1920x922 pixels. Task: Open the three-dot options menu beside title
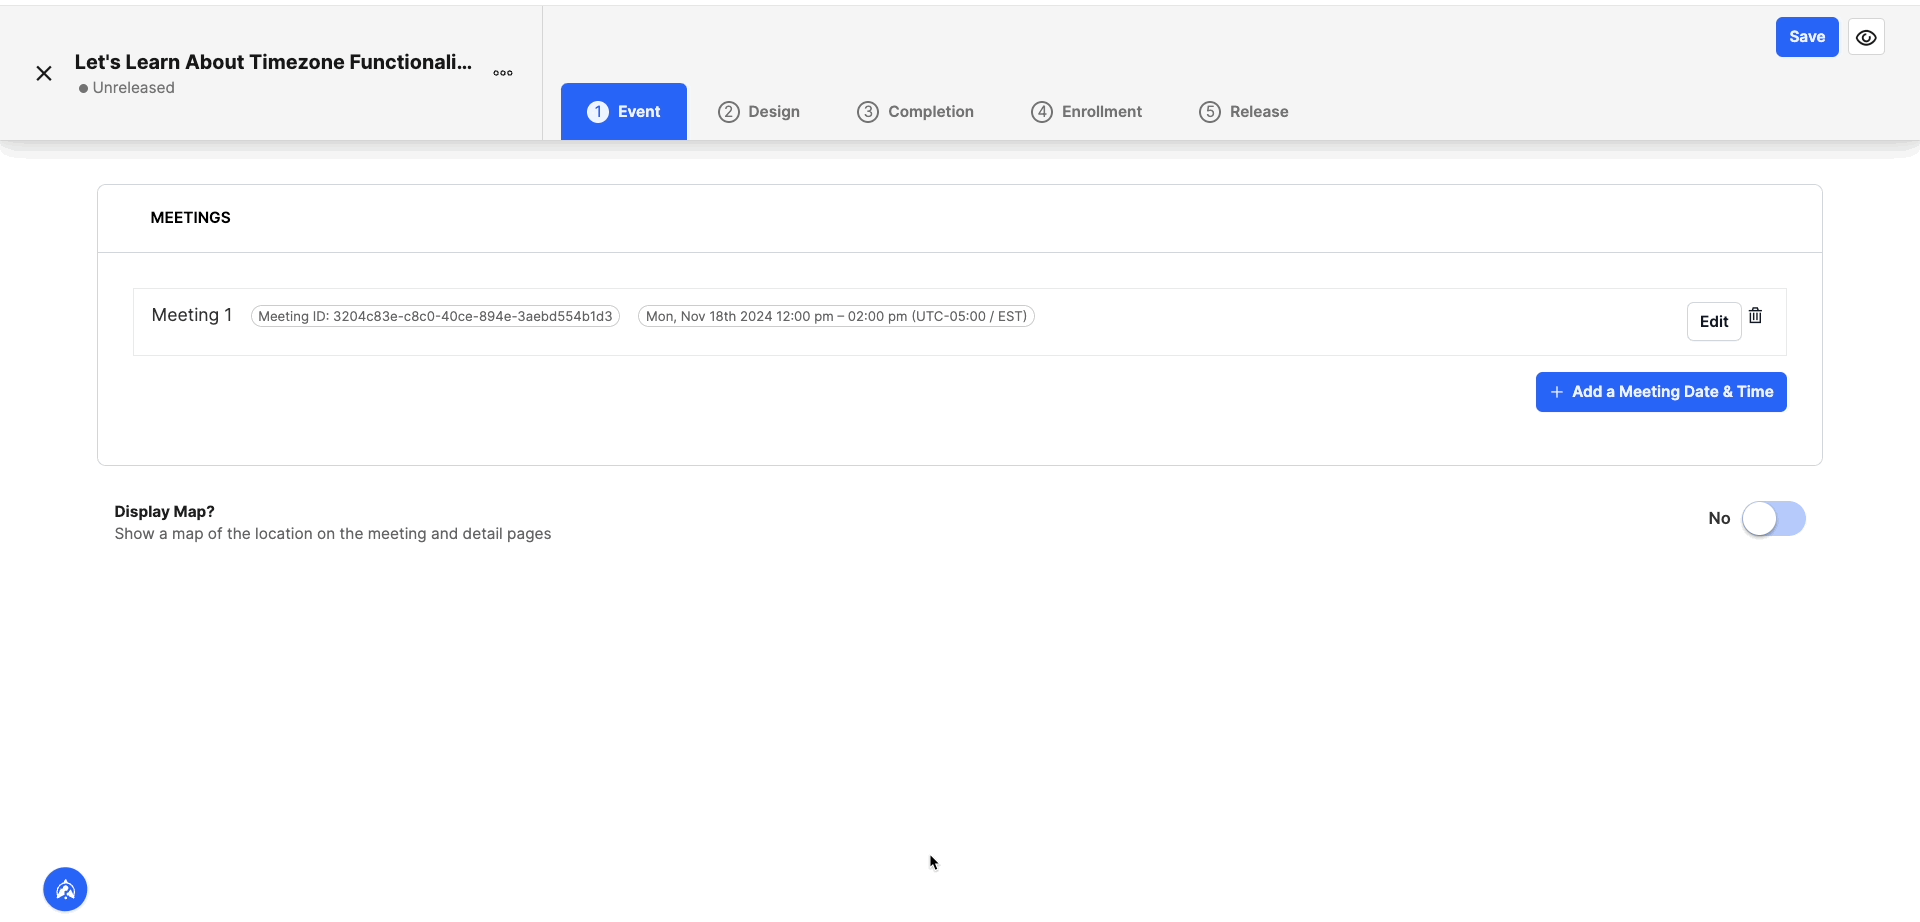[x=503, y=73]
